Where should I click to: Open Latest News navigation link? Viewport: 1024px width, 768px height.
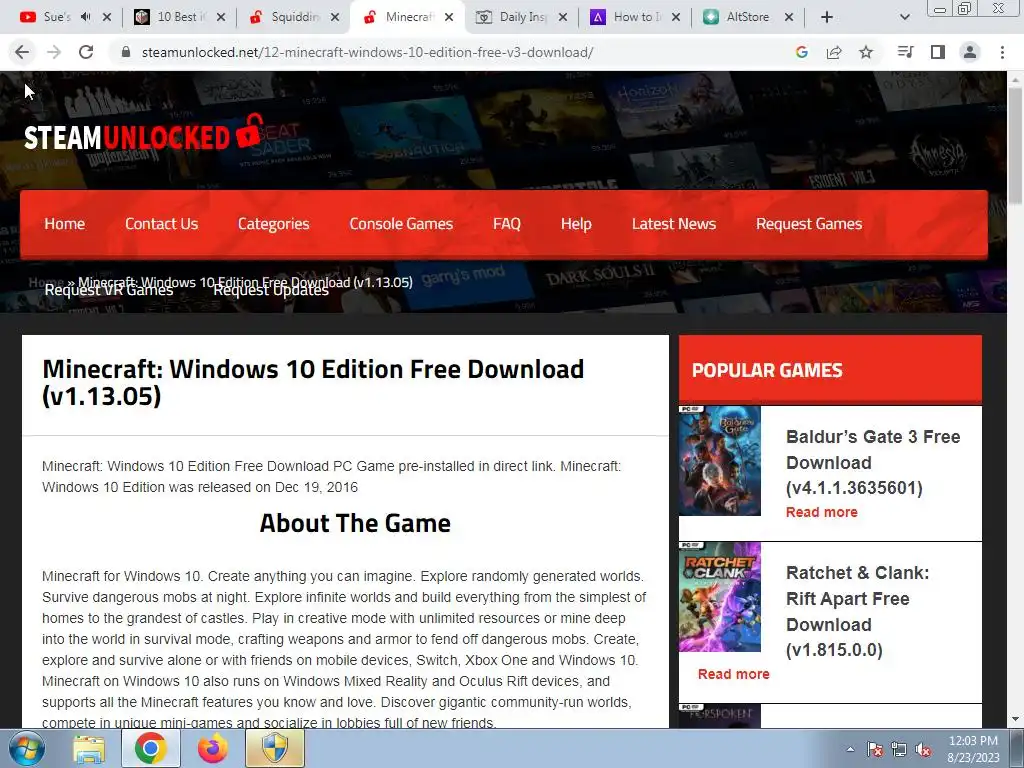pos(674,224)
